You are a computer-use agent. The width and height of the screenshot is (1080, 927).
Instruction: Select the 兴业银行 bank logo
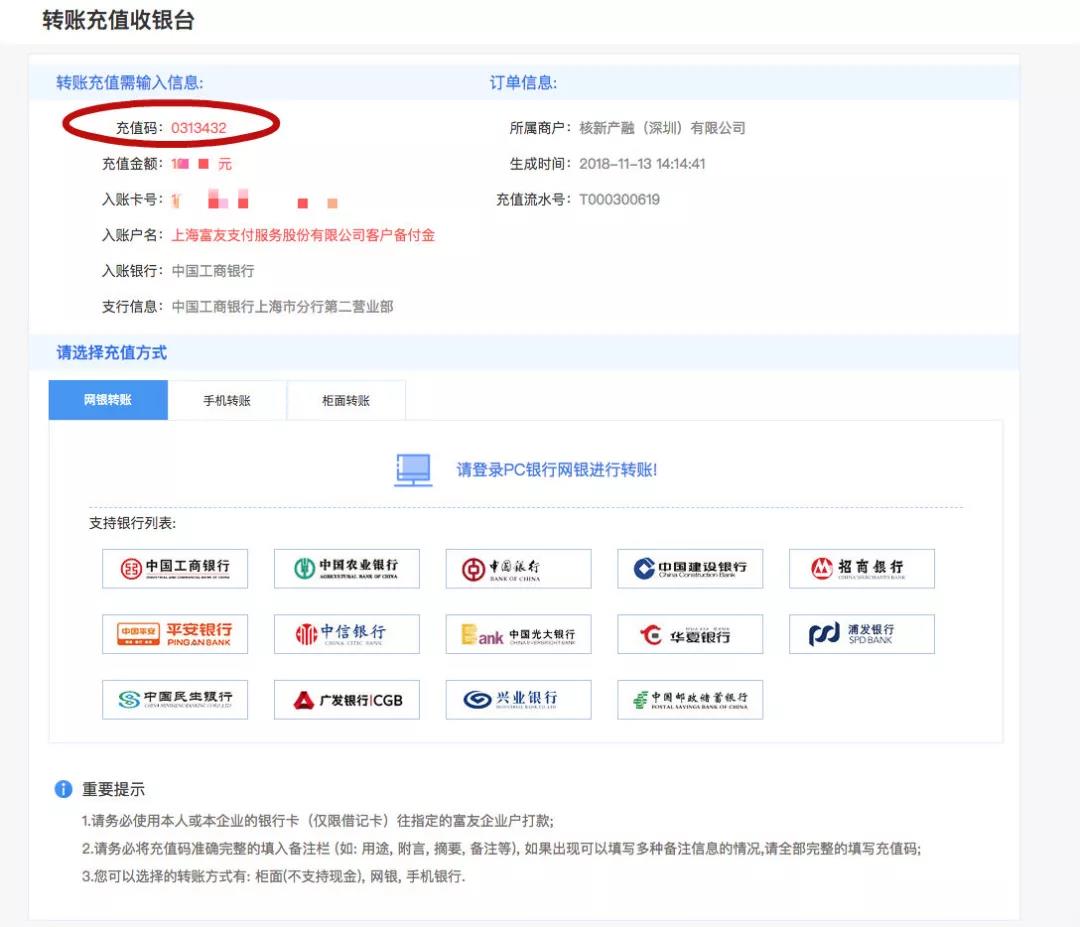coord(518,700)
